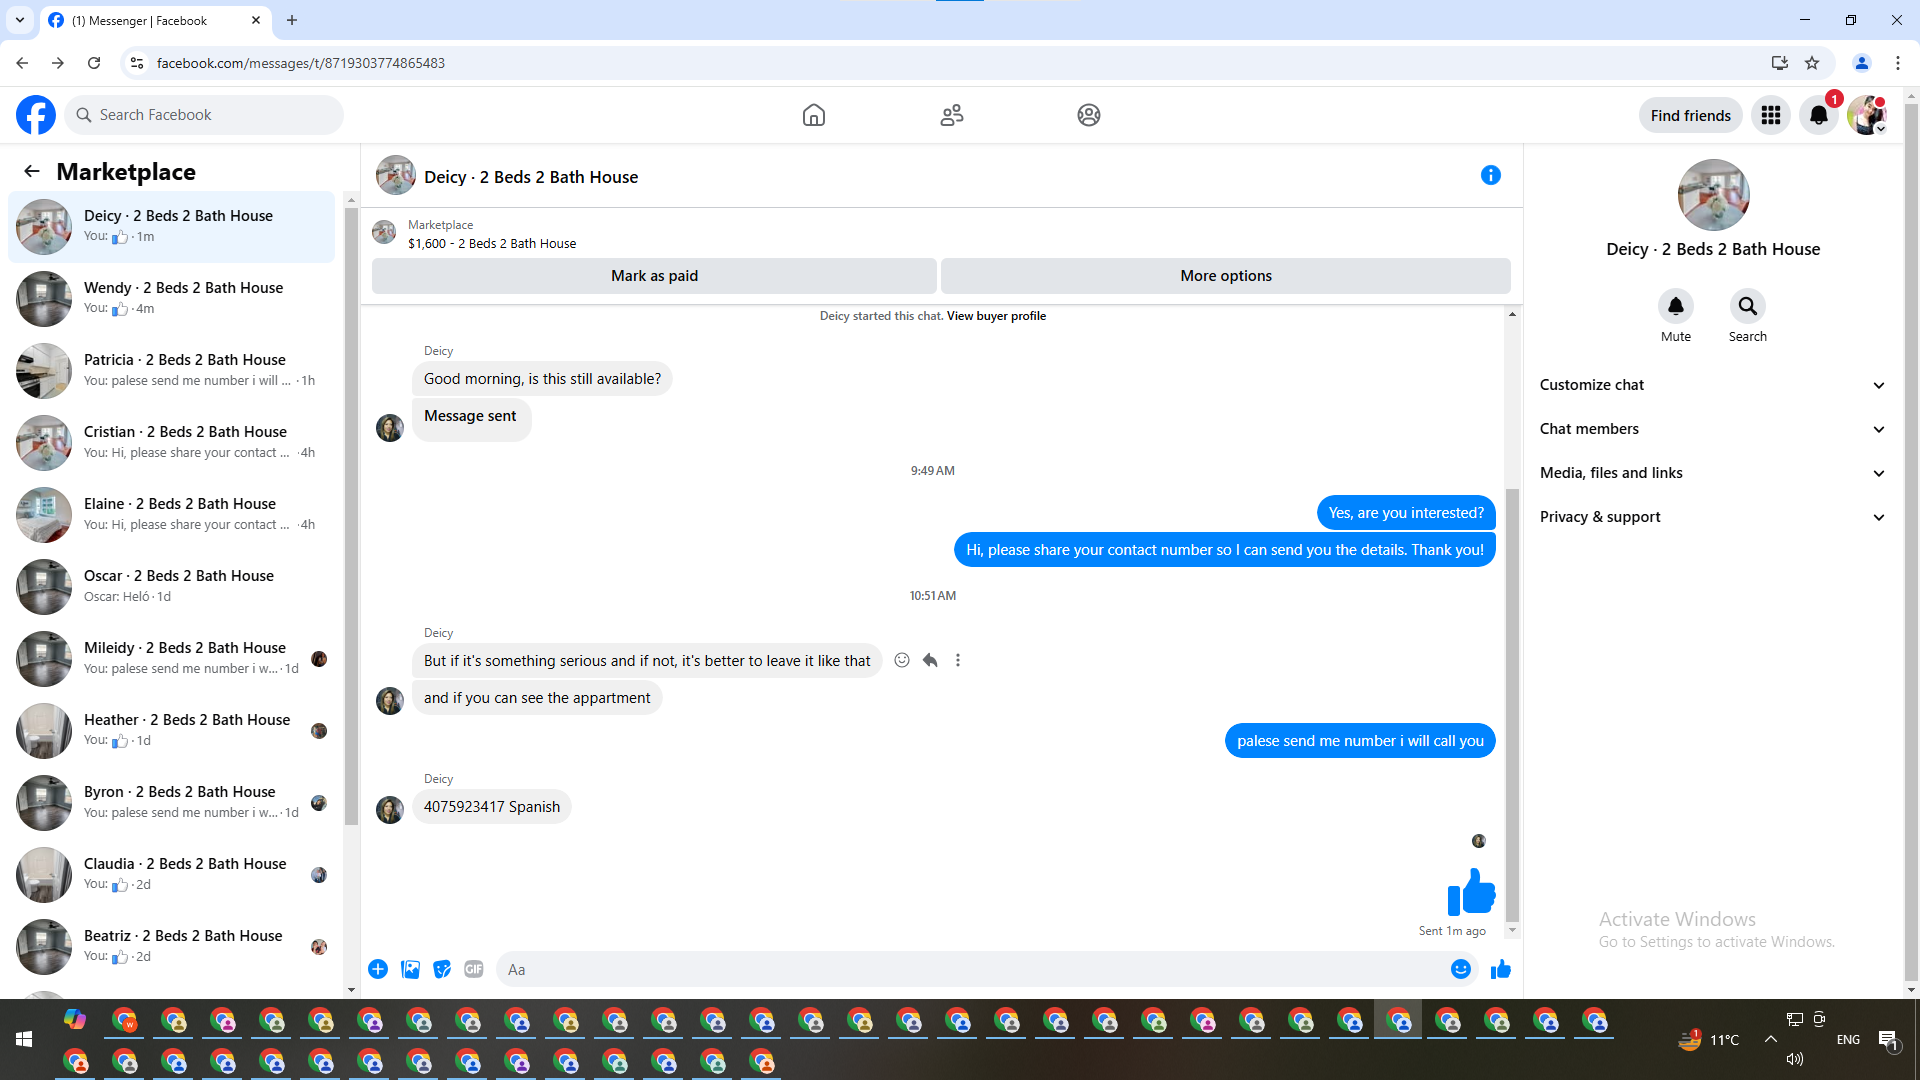This screenshot has width=1920, height=1080.
Task: Click the Find friends button
Action: (1691, 115)
